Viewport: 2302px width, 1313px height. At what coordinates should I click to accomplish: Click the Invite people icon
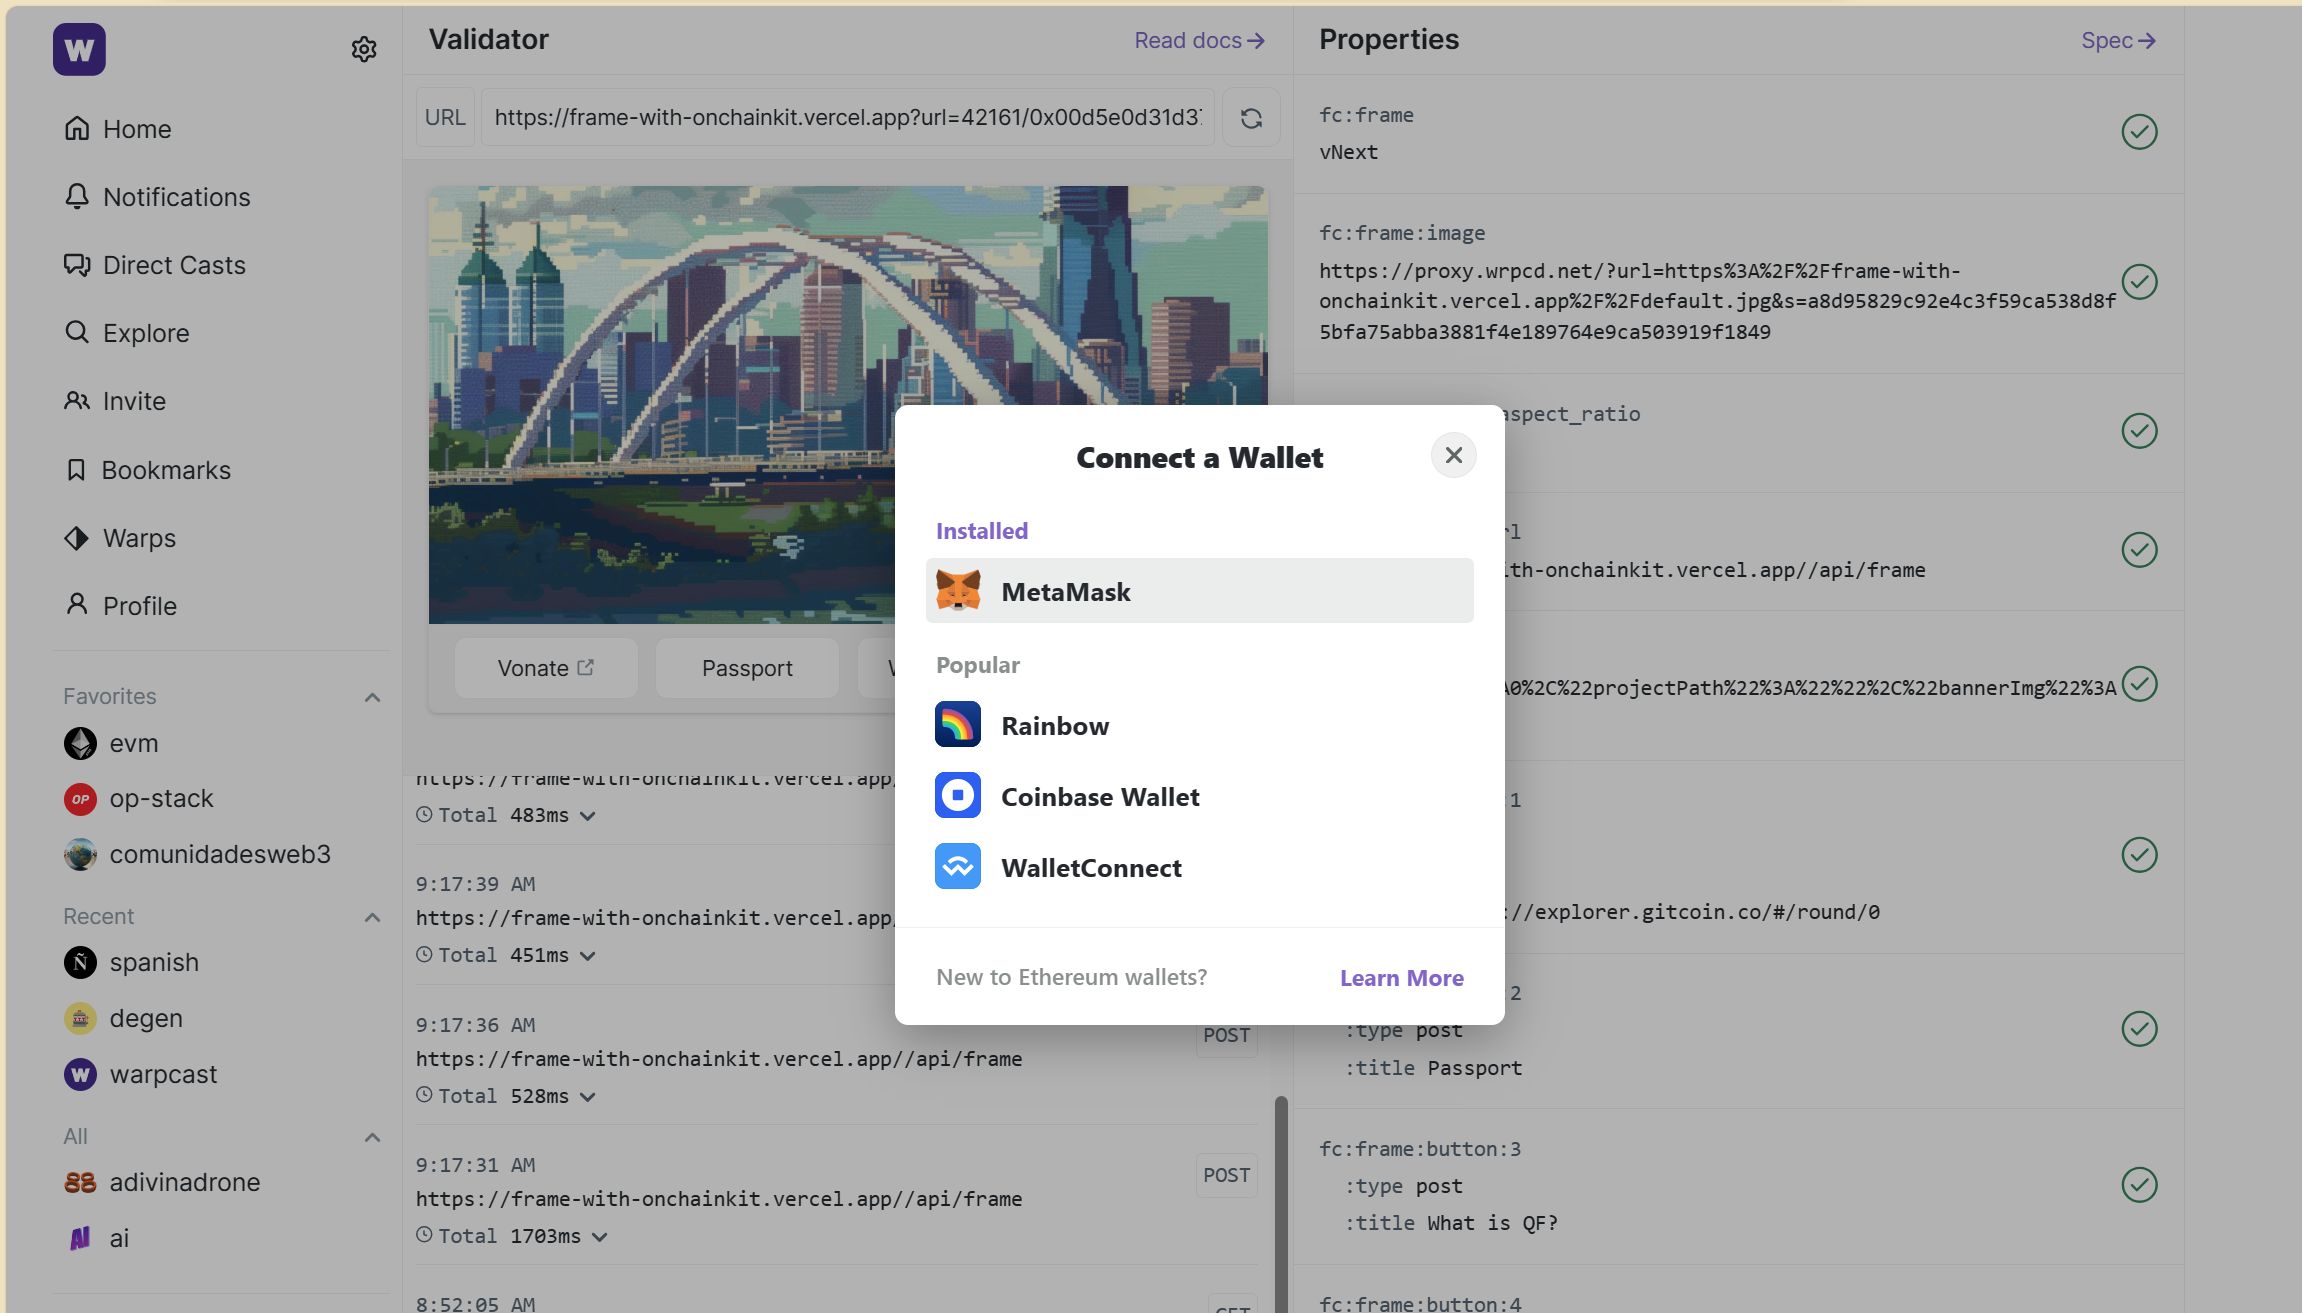(77, 400)
